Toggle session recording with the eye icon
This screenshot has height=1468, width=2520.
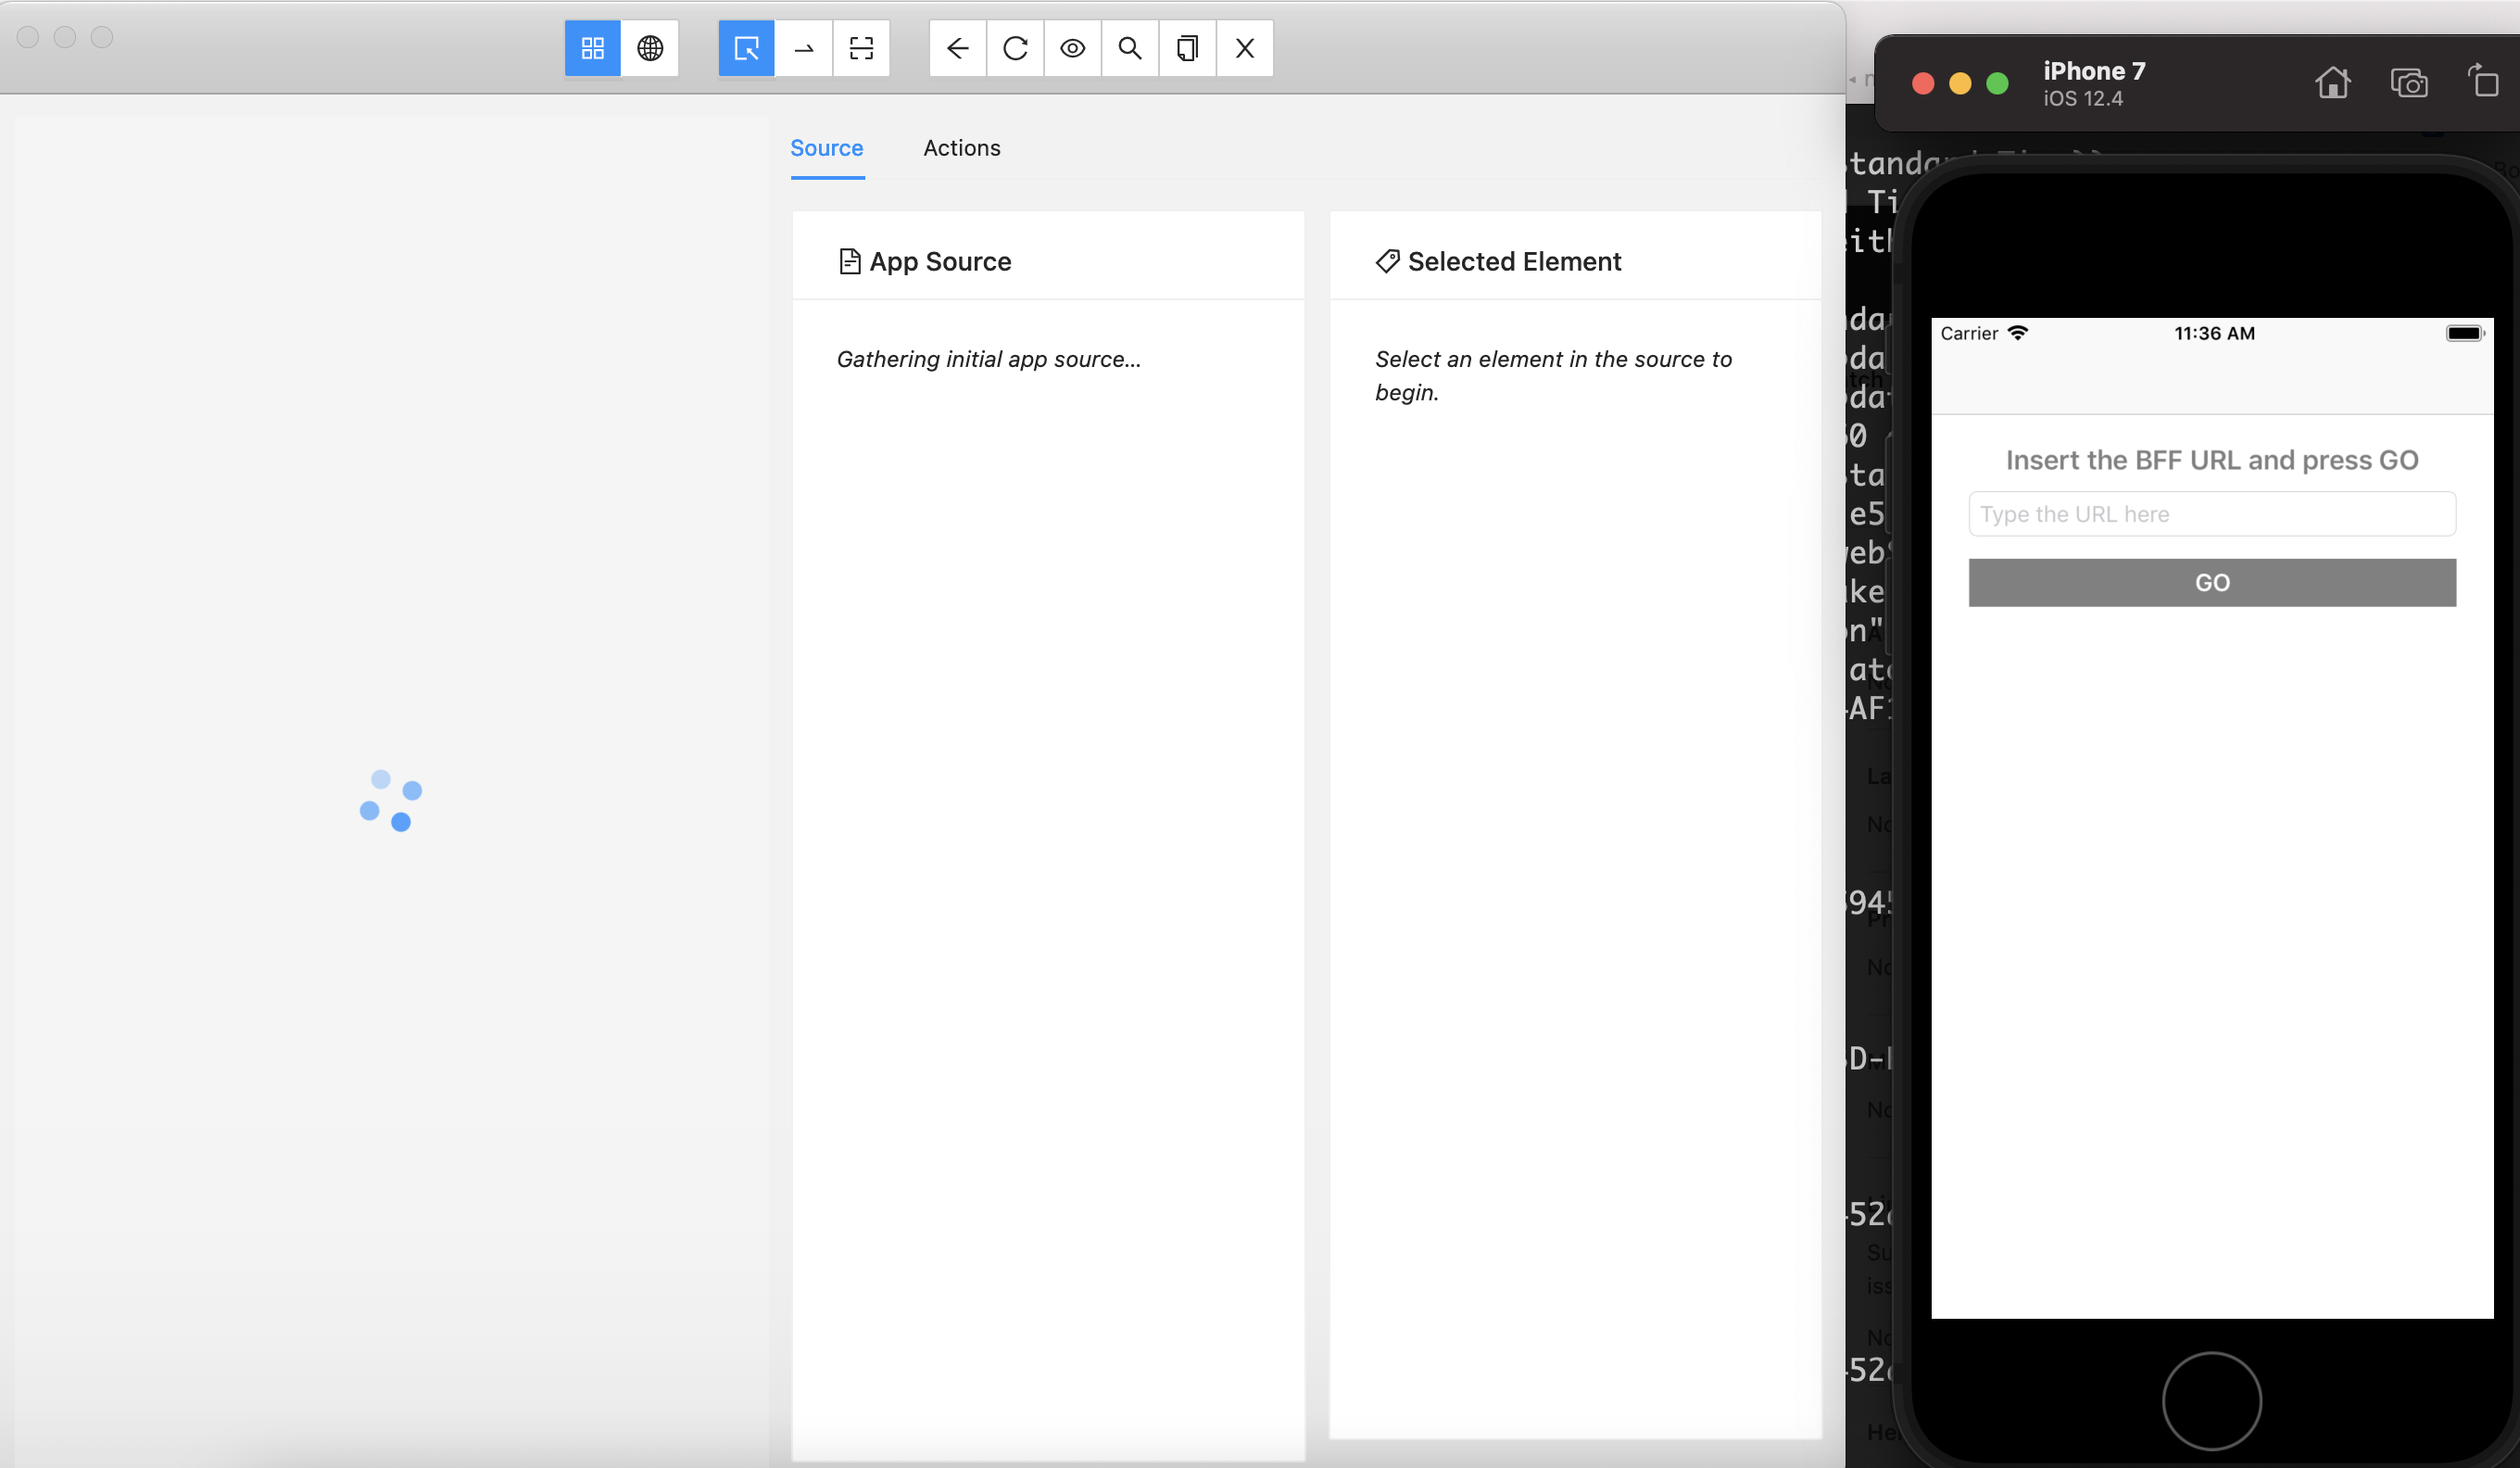(1072, 47)
